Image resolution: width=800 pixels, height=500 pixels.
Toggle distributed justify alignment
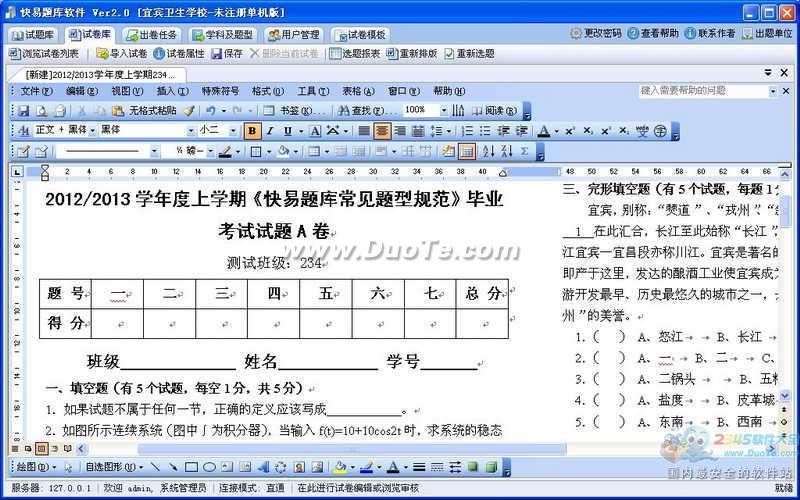[x=418, y=131]
